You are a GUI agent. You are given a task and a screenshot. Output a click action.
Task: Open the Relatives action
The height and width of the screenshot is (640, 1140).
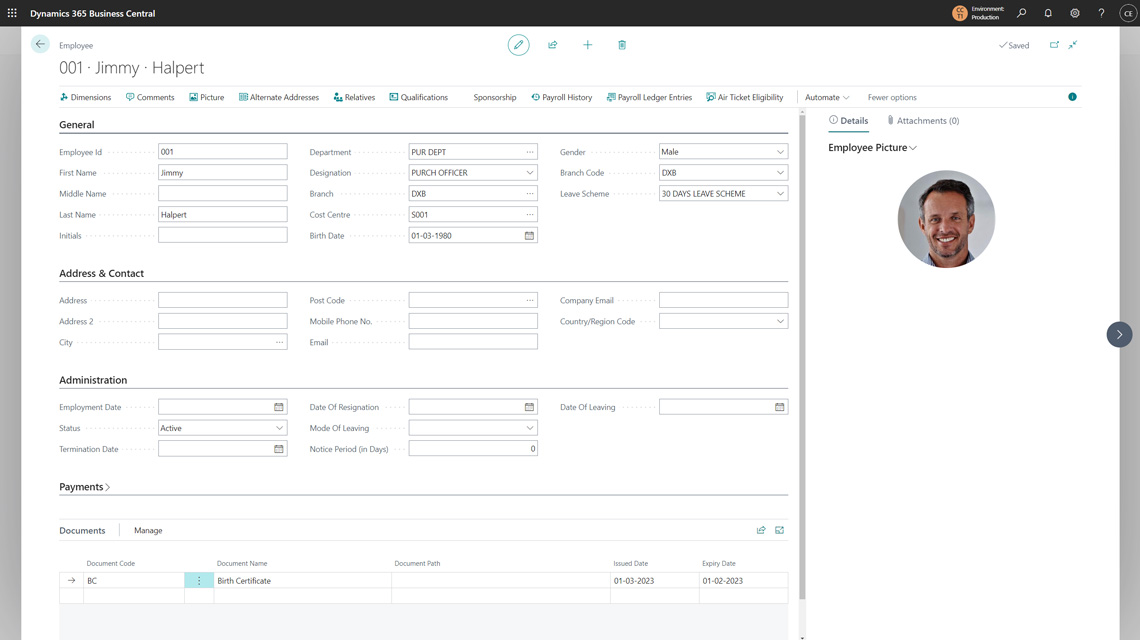coord(354,97)
